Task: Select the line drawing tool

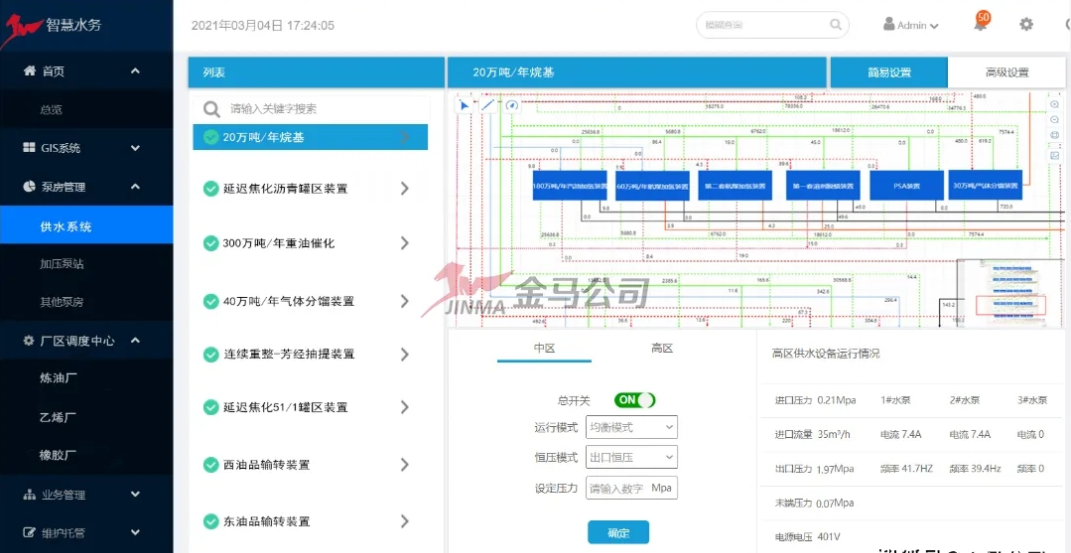Action: [x=488, y=105]
